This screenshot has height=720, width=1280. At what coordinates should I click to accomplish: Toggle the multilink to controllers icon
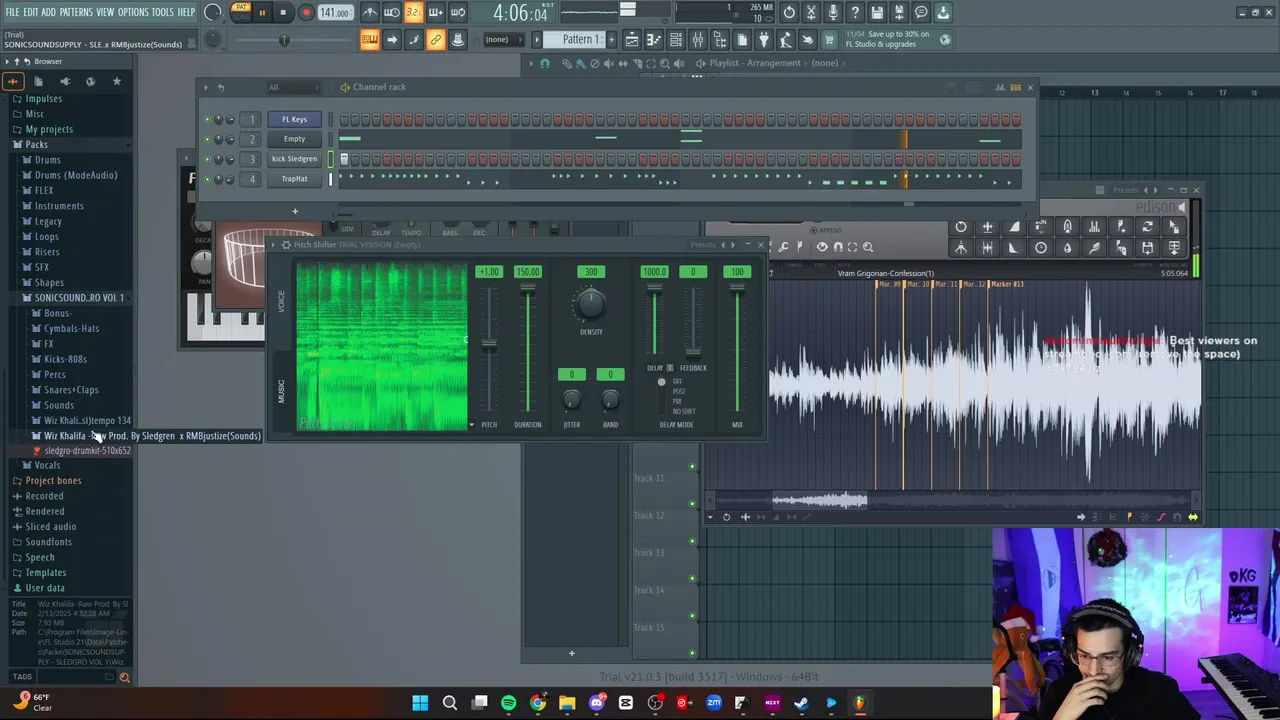tap(457, 40)
